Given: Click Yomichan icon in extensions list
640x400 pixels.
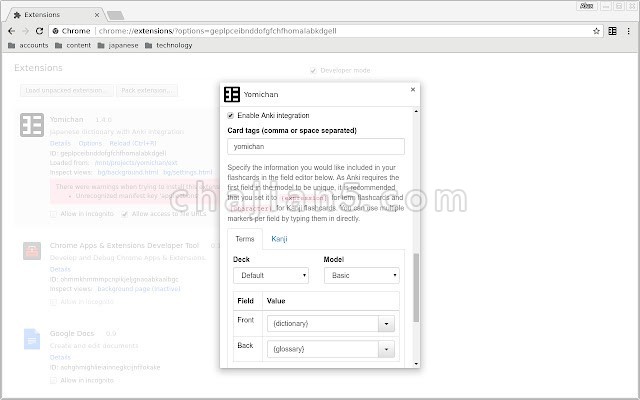Looking at the screenshot, I should click(x=32, y=125).
